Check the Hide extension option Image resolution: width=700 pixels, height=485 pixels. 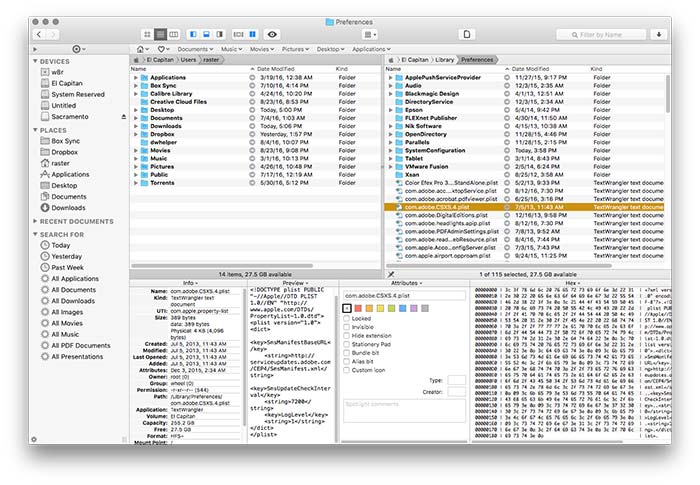coord(347,335)
